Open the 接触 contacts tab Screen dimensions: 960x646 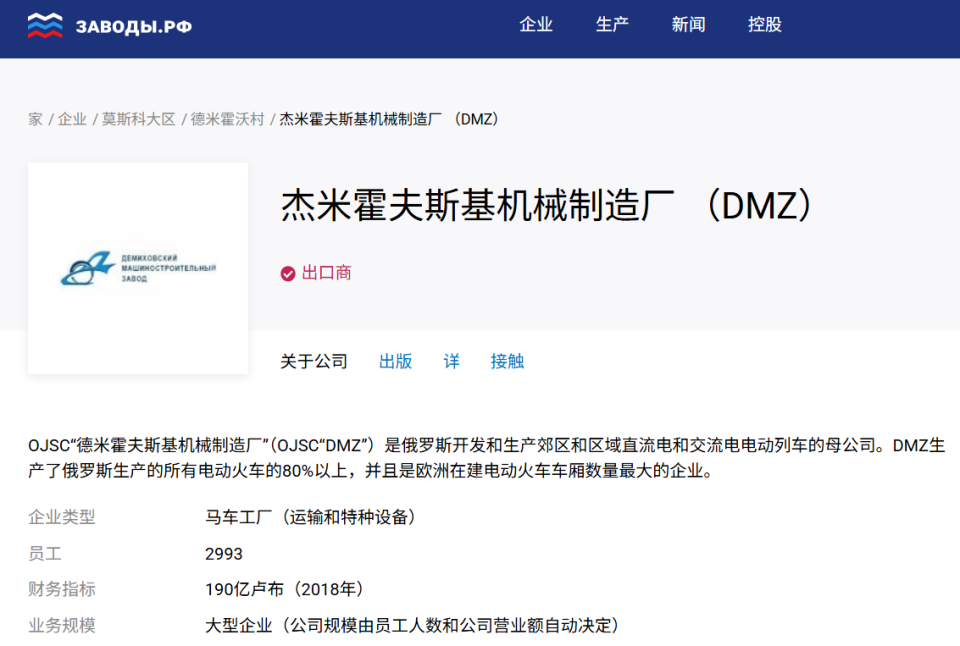507,361
